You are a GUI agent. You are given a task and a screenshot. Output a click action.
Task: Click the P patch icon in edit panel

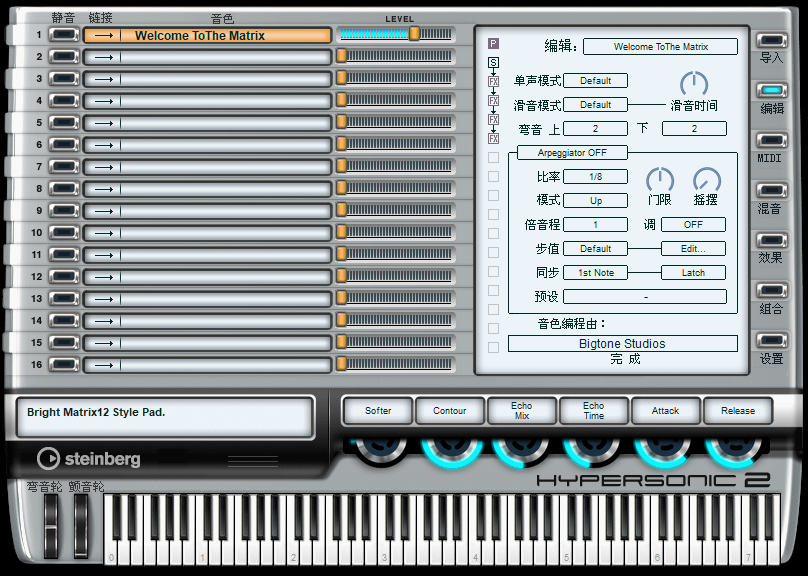(x=493, y=43)
